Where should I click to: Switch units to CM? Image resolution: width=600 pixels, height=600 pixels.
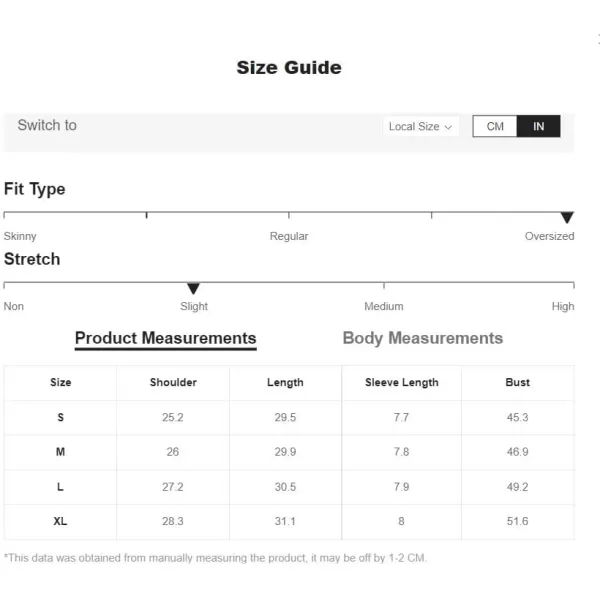click(495, 127)
